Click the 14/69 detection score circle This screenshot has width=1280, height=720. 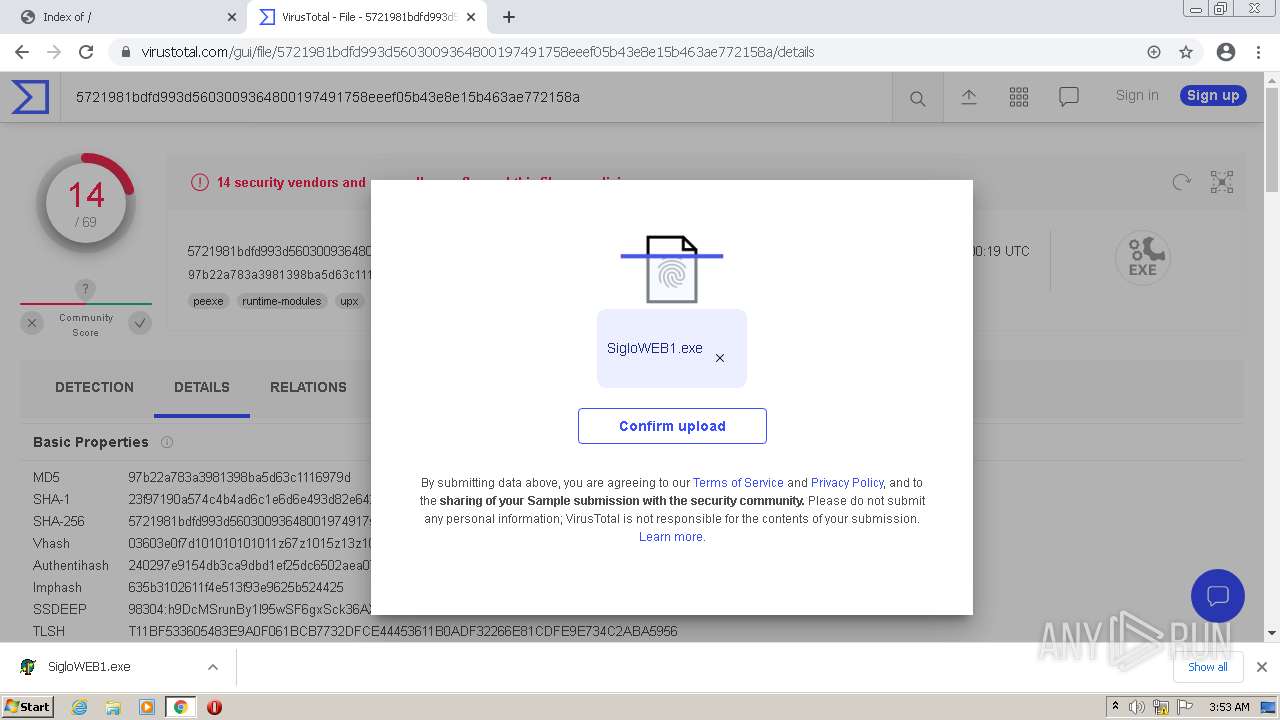pyautogui.click(x=86, y=203)
